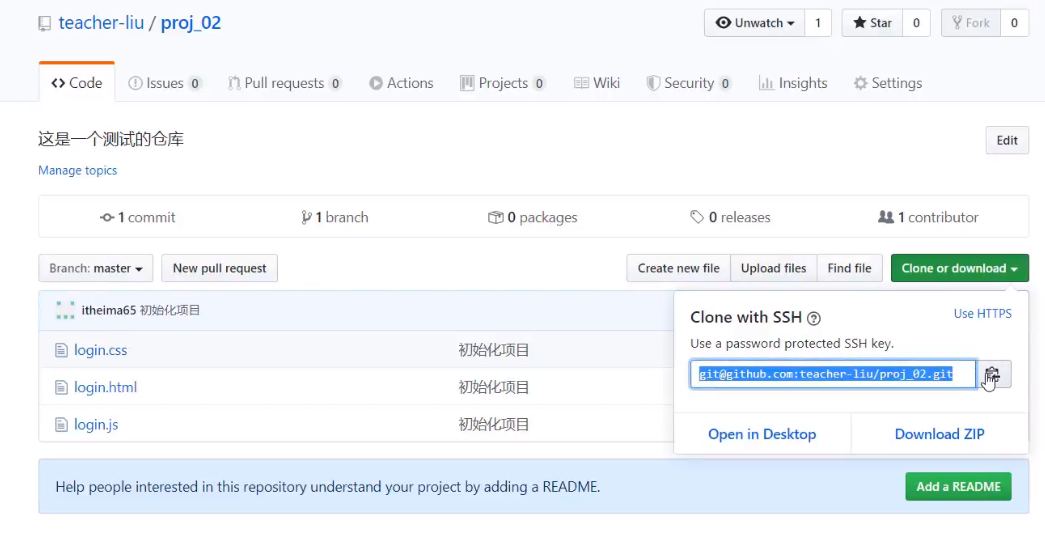Viewport: 1045px width, 533px height.
Task: Click the SSH clone URL input field
Action: [833, 374]
